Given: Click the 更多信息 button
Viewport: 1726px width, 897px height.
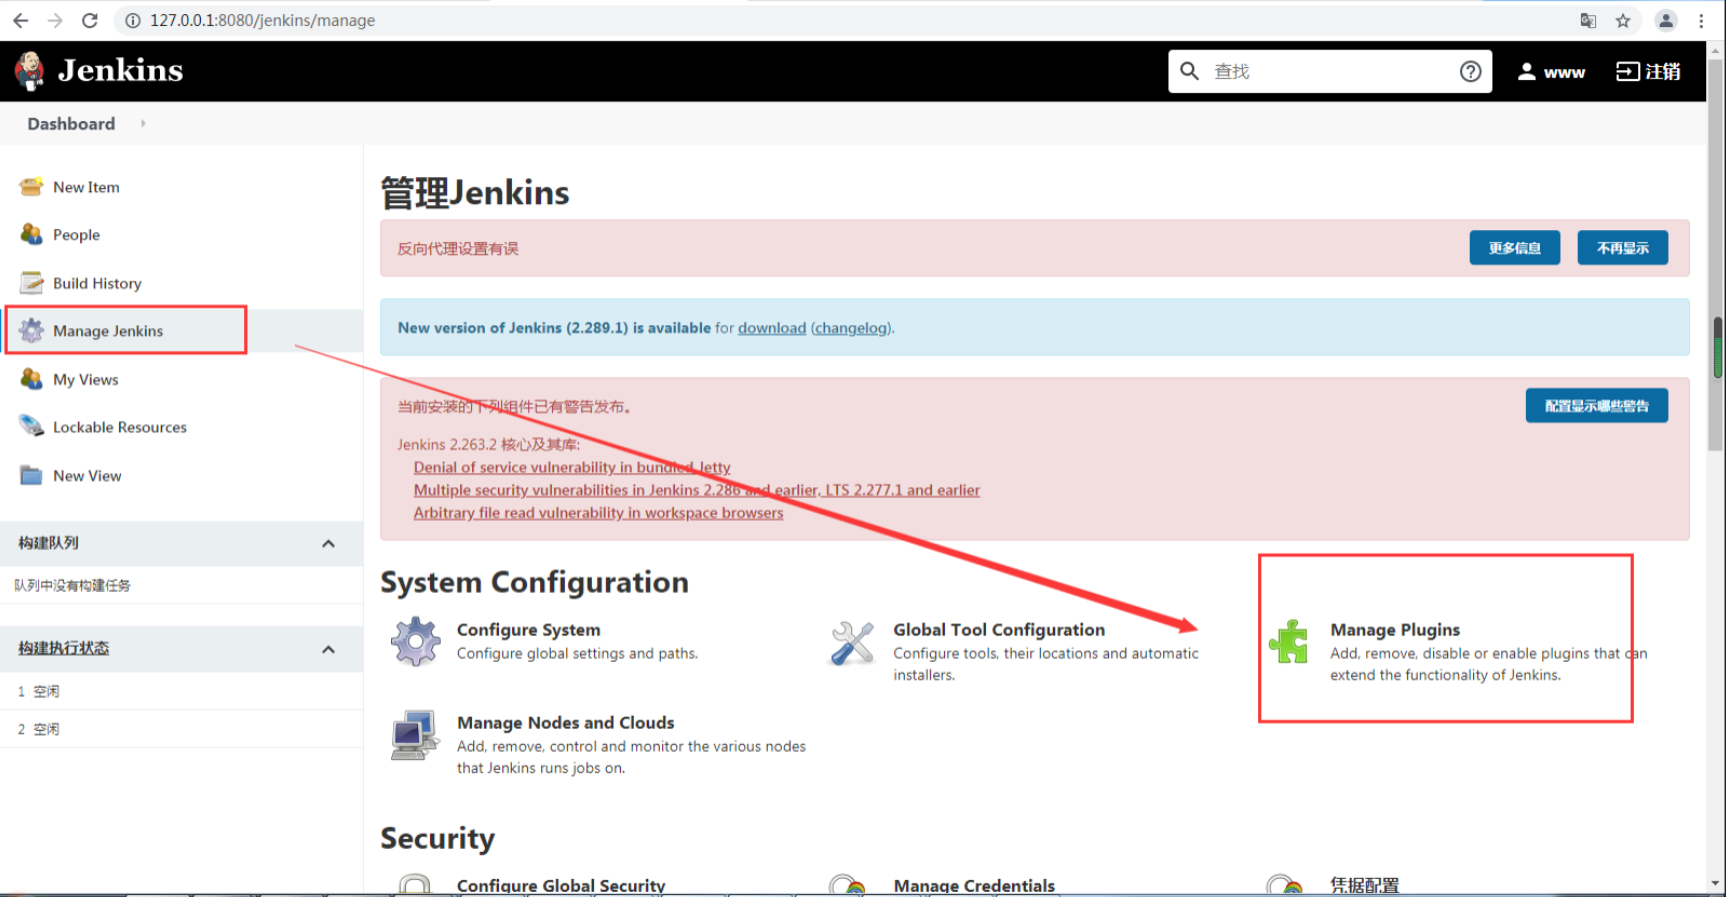Looking at the screenshot, I should pos(1514,248).
